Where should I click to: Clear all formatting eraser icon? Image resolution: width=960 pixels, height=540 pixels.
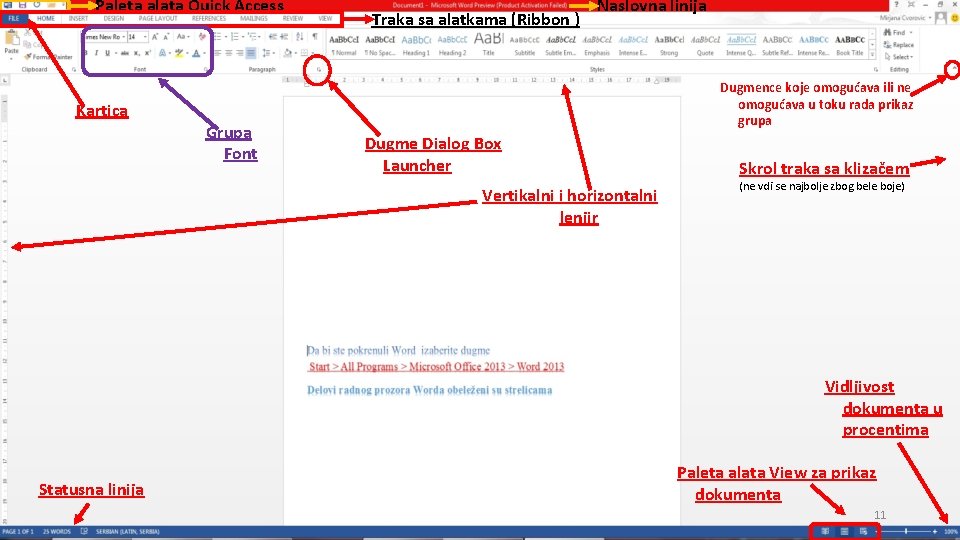click(202, 37)
